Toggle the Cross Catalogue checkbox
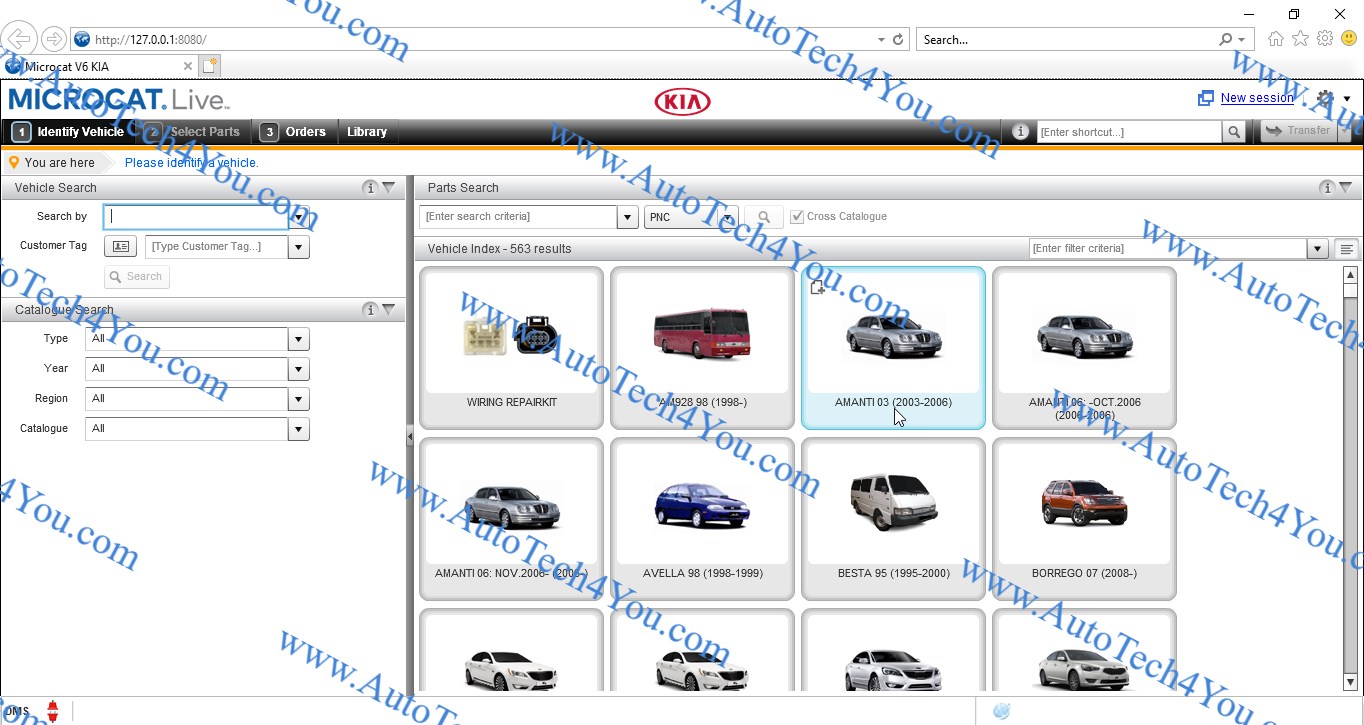The height and width of the screenshot is (725, 1364). tap(797, 217)
